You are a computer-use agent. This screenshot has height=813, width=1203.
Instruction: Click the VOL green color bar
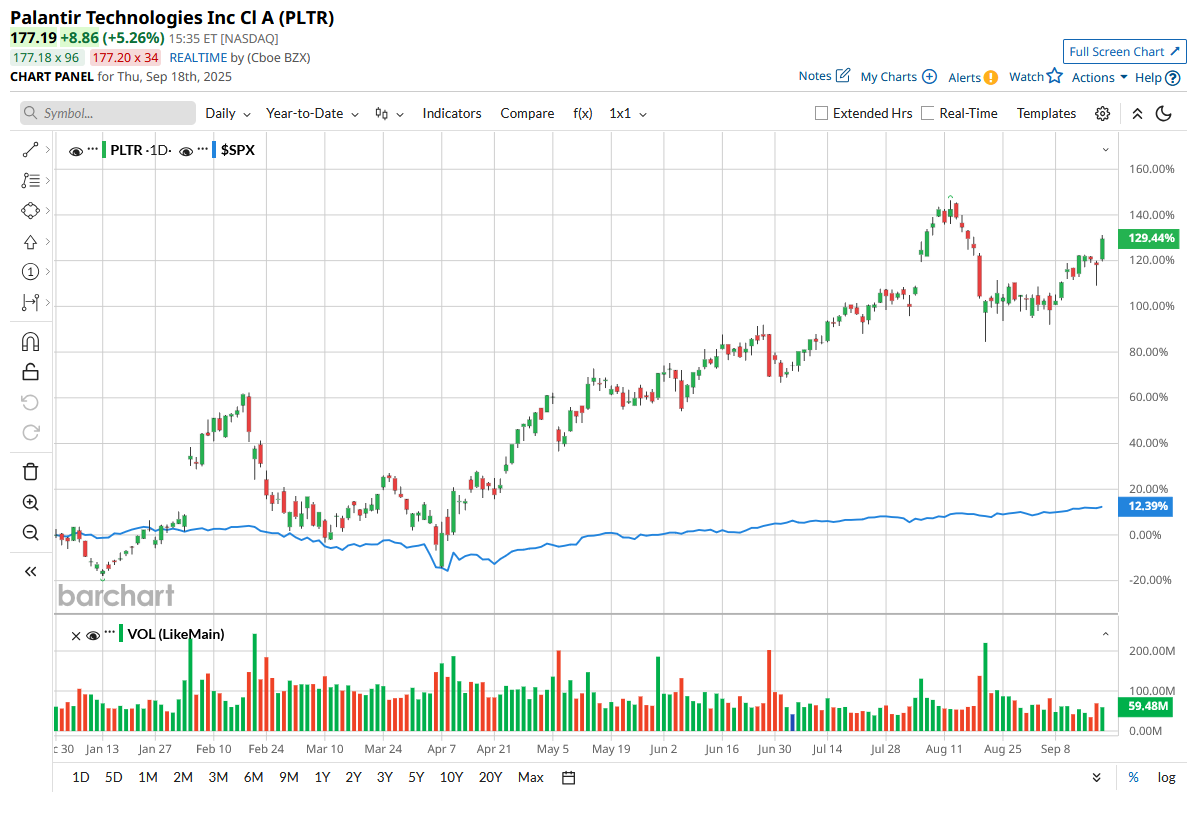click(x=121, y=634)
